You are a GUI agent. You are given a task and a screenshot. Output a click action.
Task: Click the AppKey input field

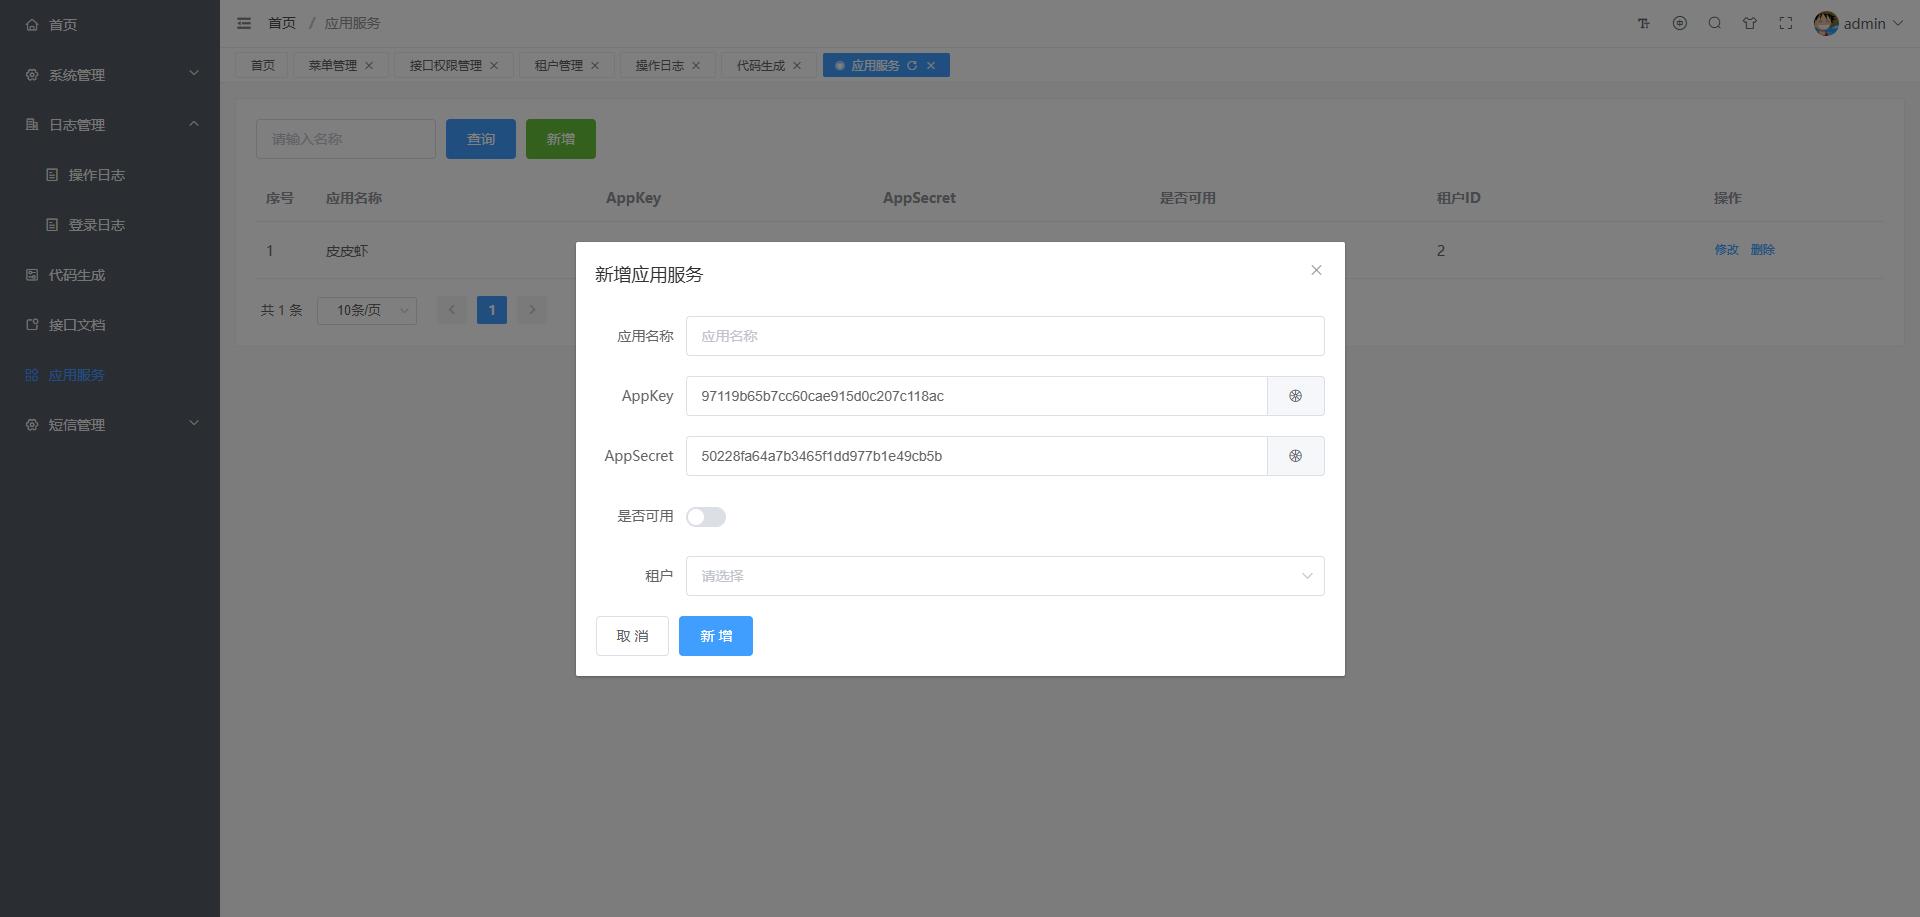point(976,396)
